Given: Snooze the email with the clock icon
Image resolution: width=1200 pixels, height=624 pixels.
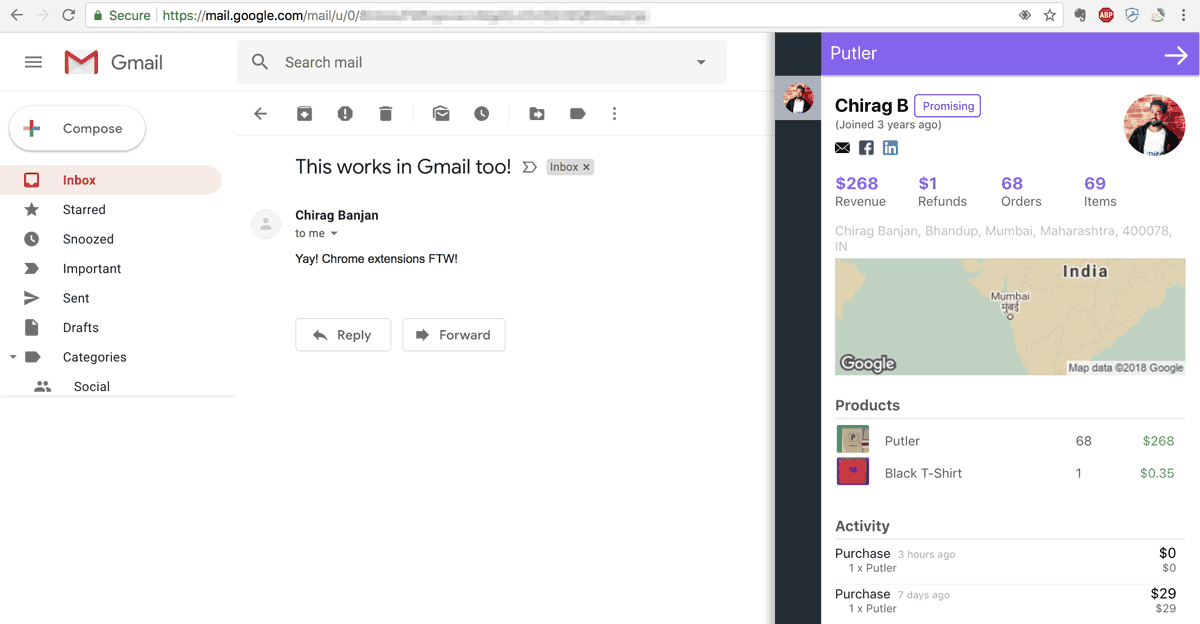Looking at the screenshot, I should pos(481,113).
